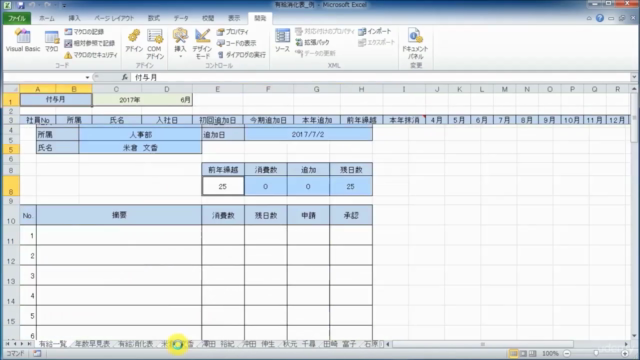Toggle 相対参照で記録 relative reference recording
This screenshot has width=640, height=360.
click(x=89, y=43)
